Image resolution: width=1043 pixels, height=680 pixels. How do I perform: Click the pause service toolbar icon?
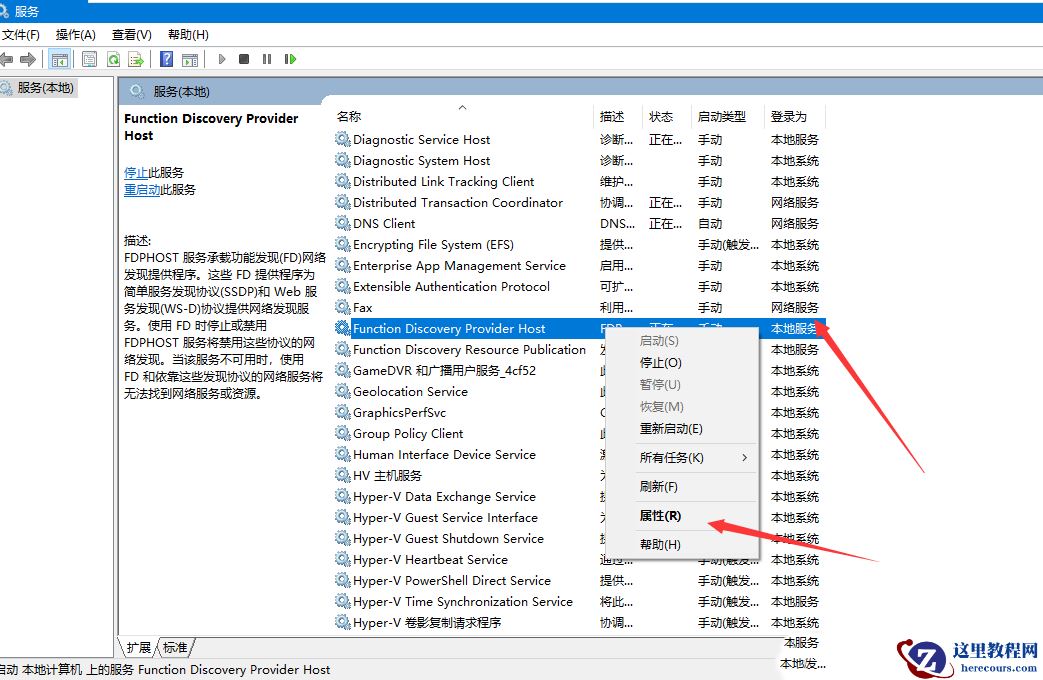click(x=268, y=59)
